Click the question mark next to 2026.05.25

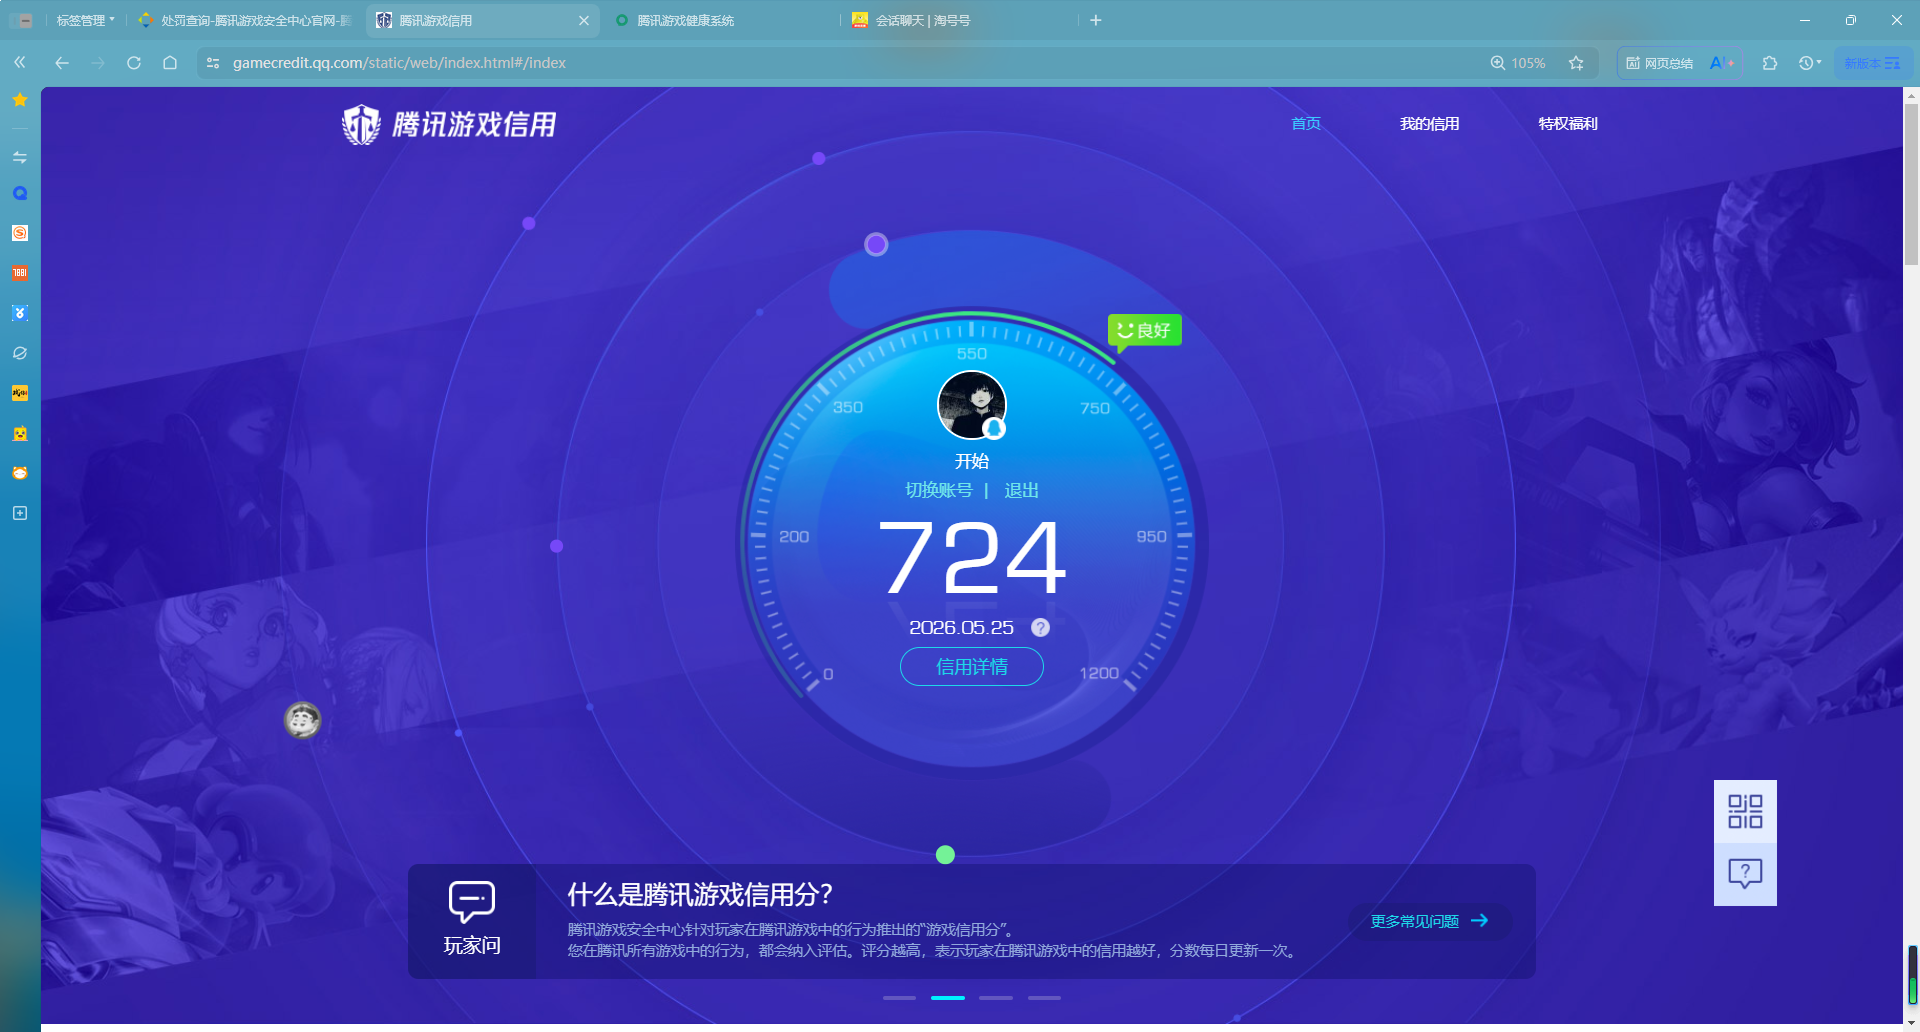1040,628
